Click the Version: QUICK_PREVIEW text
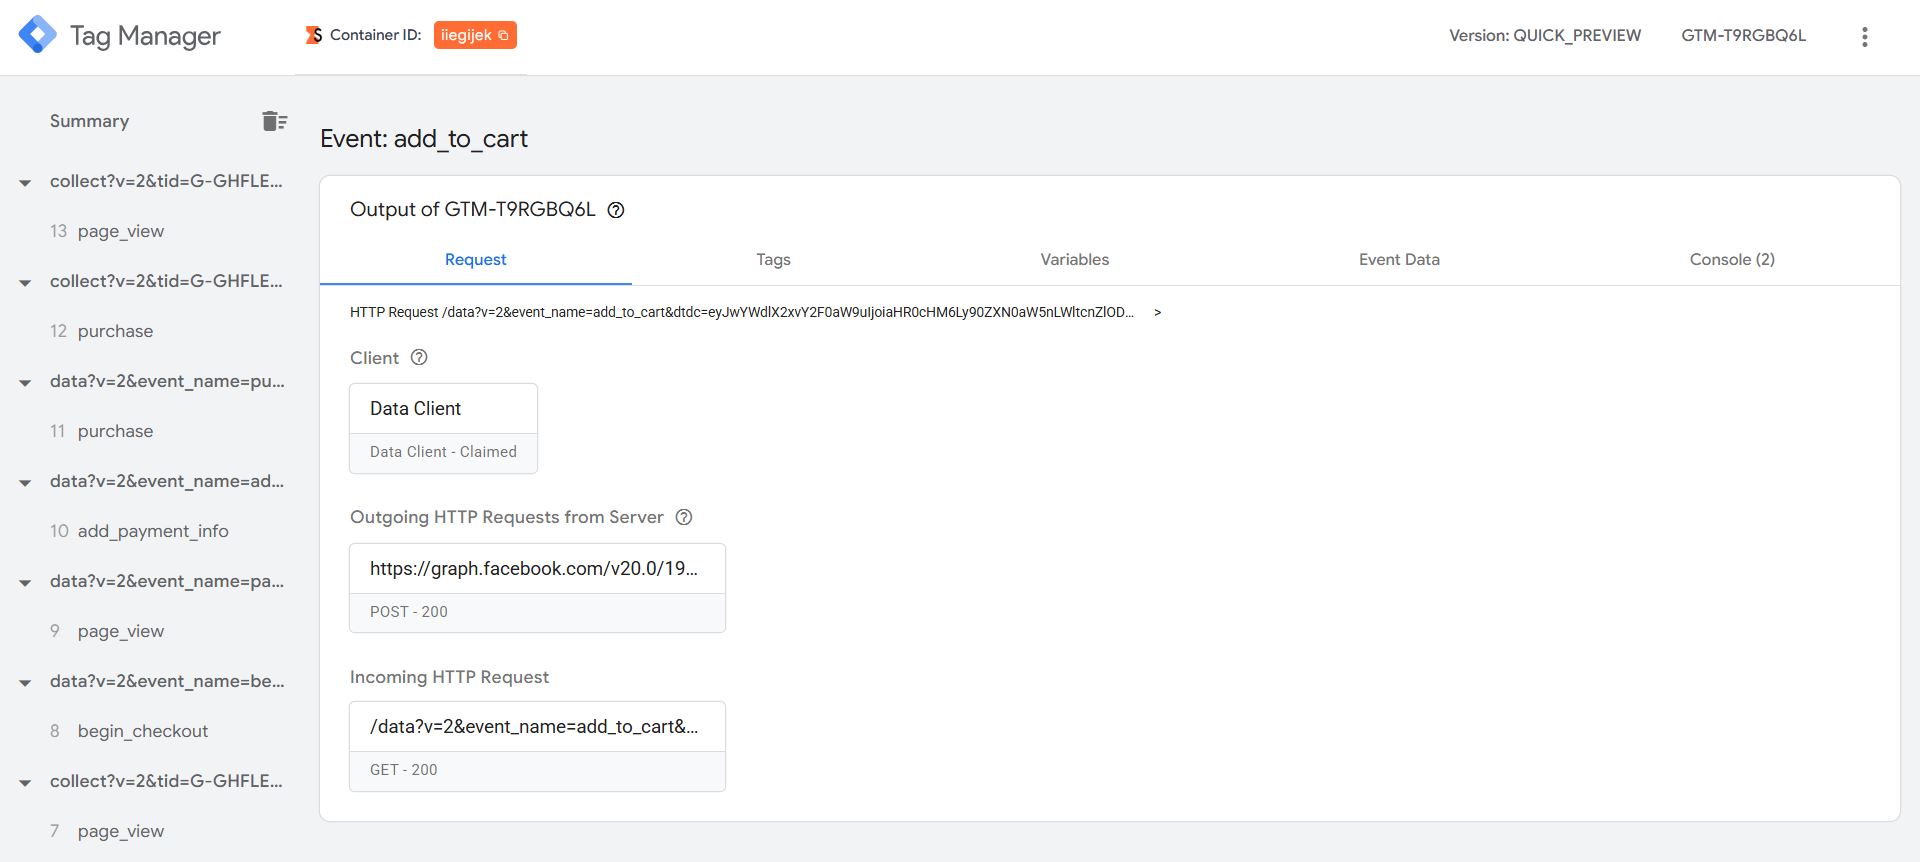The height and width of the screenshot is (862, 1920). point(1545,36)
